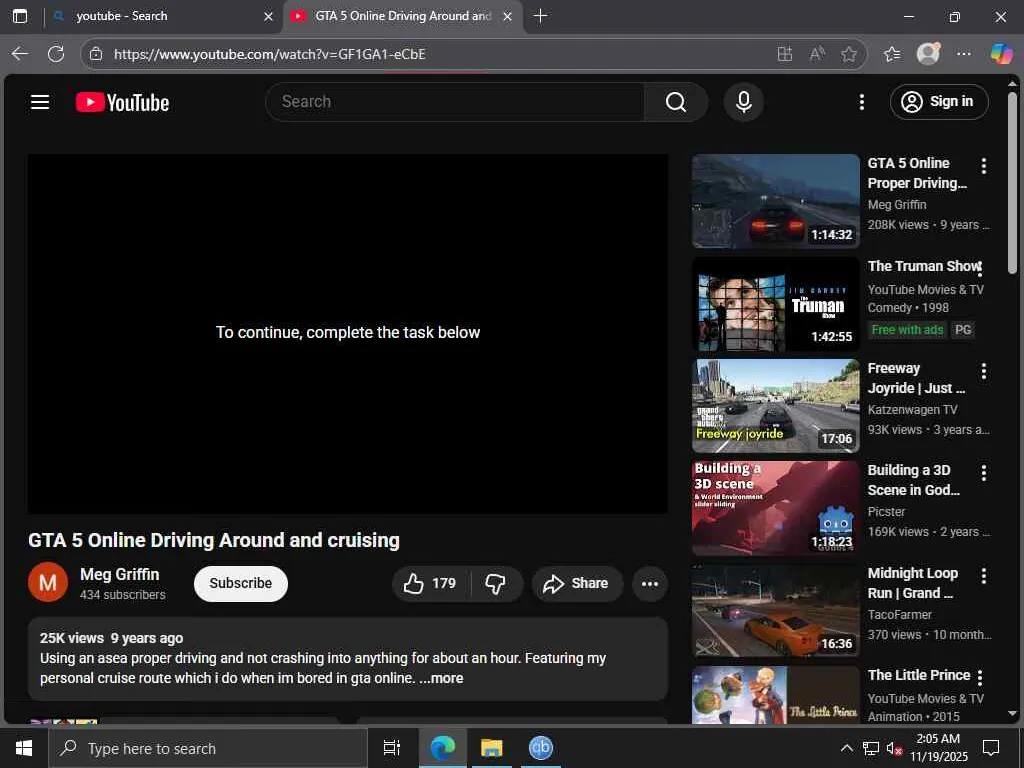Open Edge Settings and more menu
The image size is (1024, 768).
[x=963, y=54]
